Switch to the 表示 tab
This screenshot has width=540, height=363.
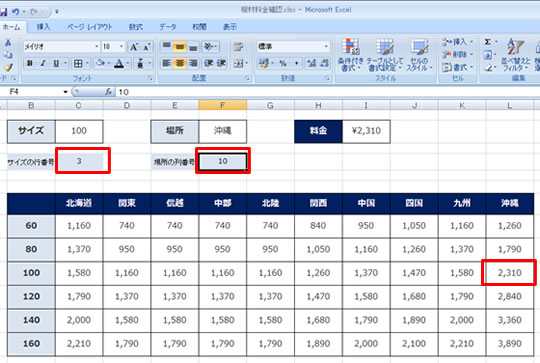[x=230, y=27]
